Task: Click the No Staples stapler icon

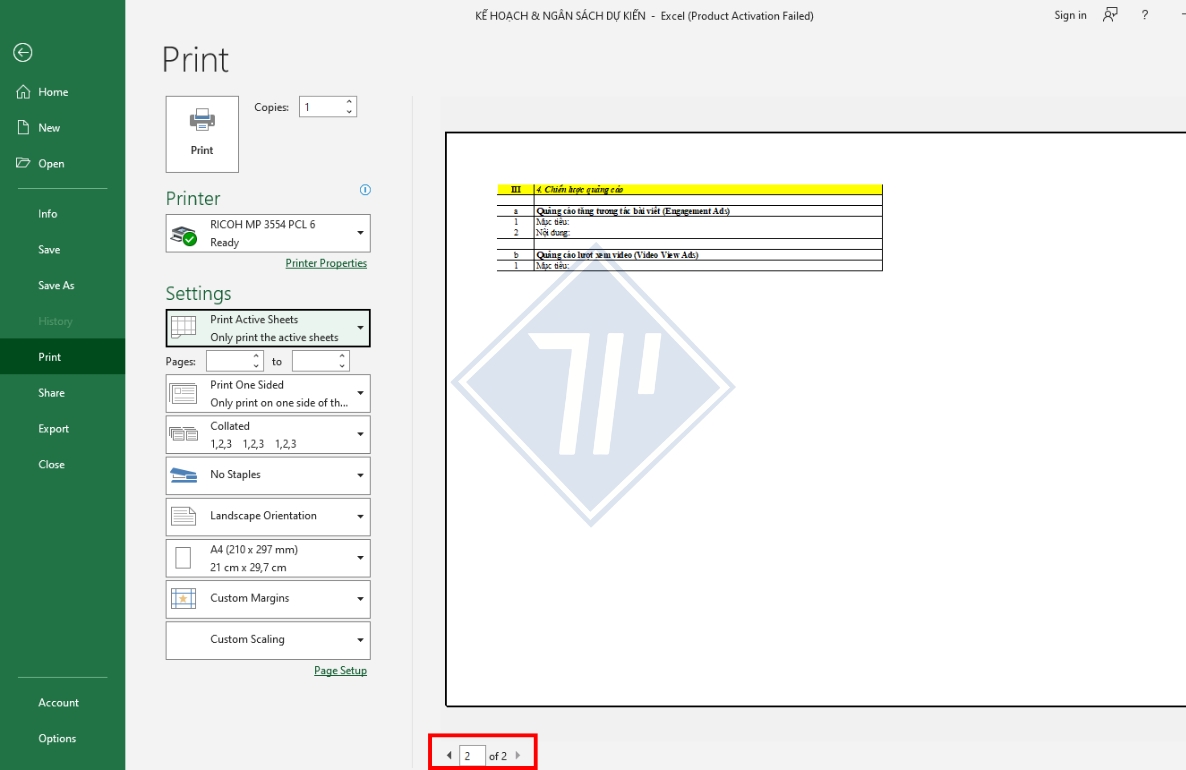Action: (184, 474)
